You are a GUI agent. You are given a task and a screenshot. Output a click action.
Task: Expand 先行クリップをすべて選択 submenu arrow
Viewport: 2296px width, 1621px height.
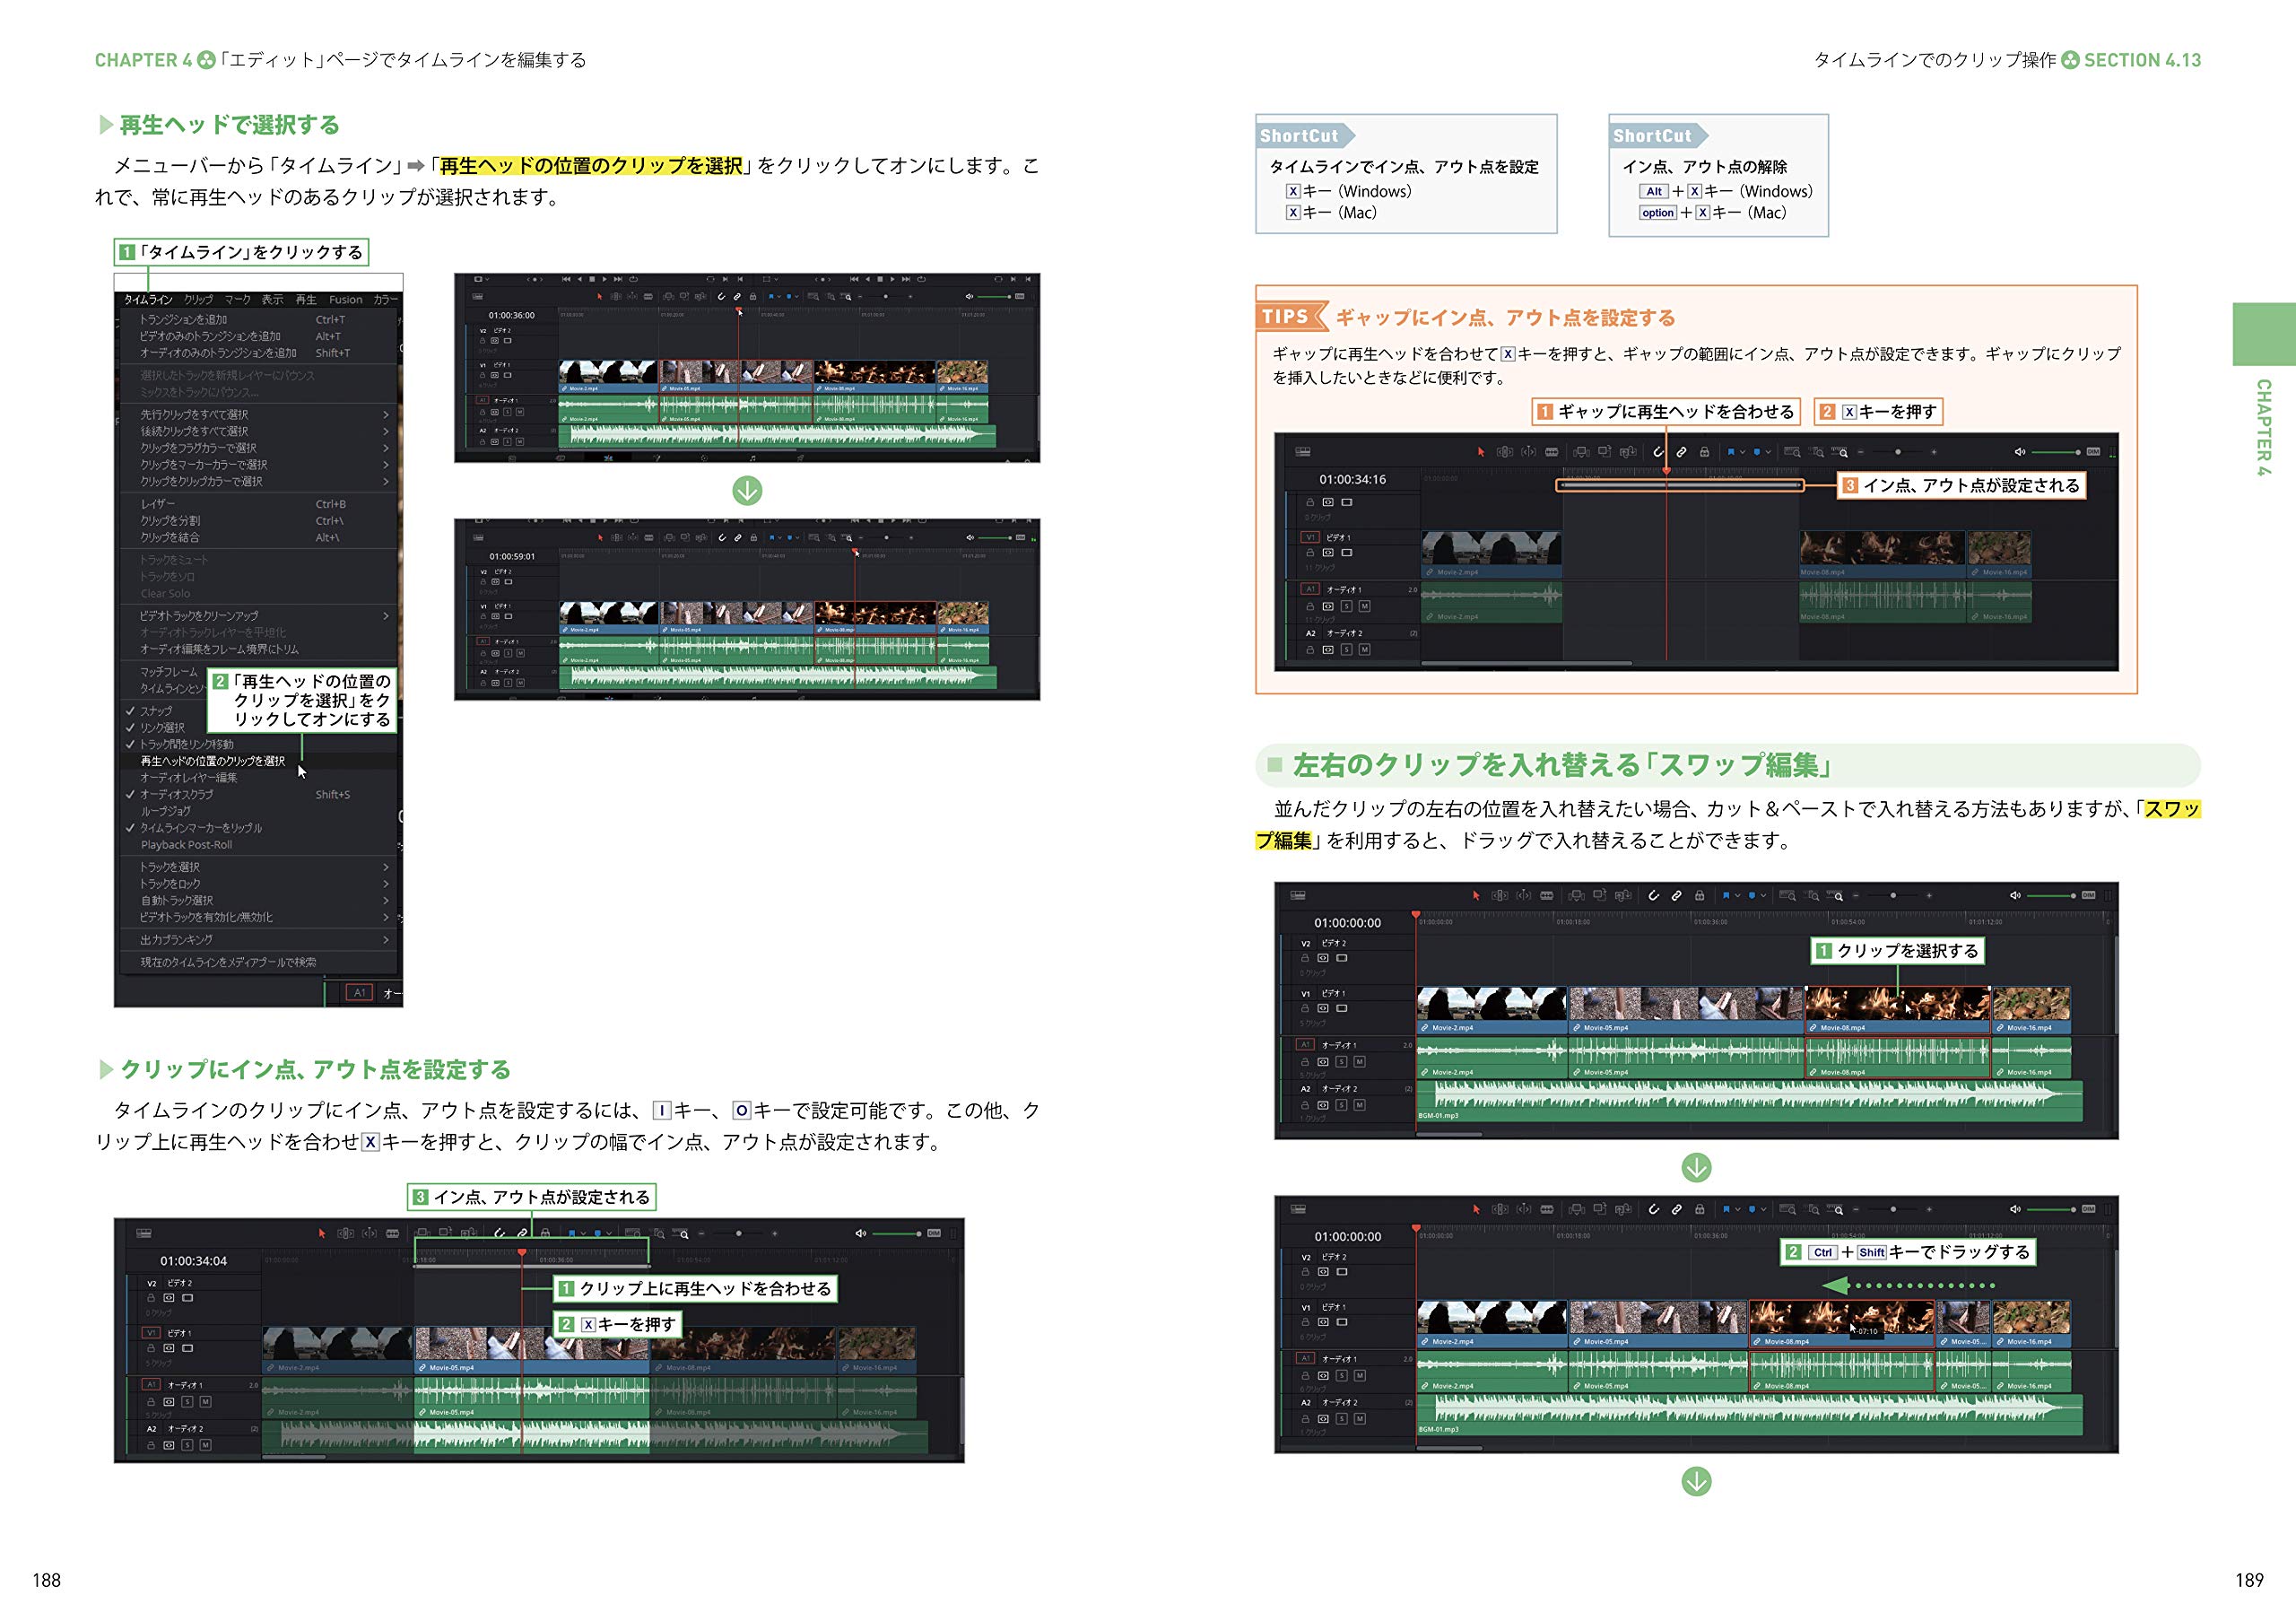(386, 414)
